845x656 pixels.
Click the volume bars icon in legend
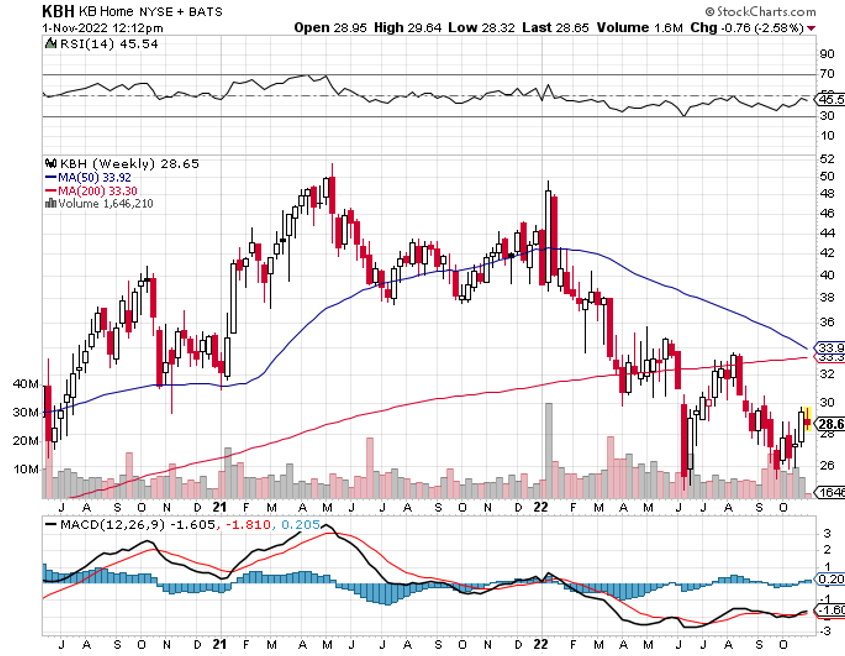coord(51,203)
